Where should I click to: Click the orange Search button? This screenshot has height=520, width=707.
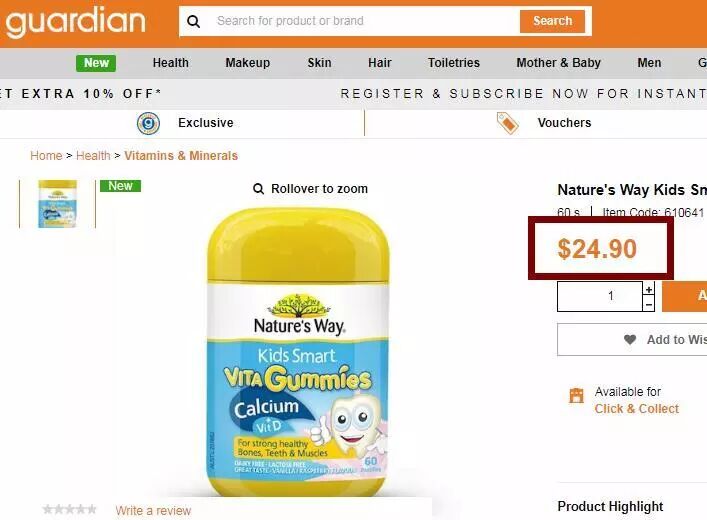pos(552,21)
